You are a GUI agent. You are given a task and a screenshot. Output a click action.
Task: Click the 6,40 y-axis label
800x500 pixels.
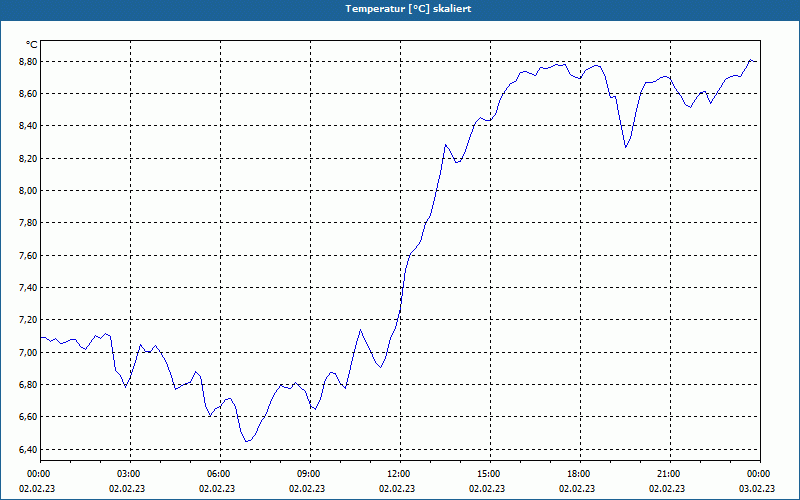28,449
